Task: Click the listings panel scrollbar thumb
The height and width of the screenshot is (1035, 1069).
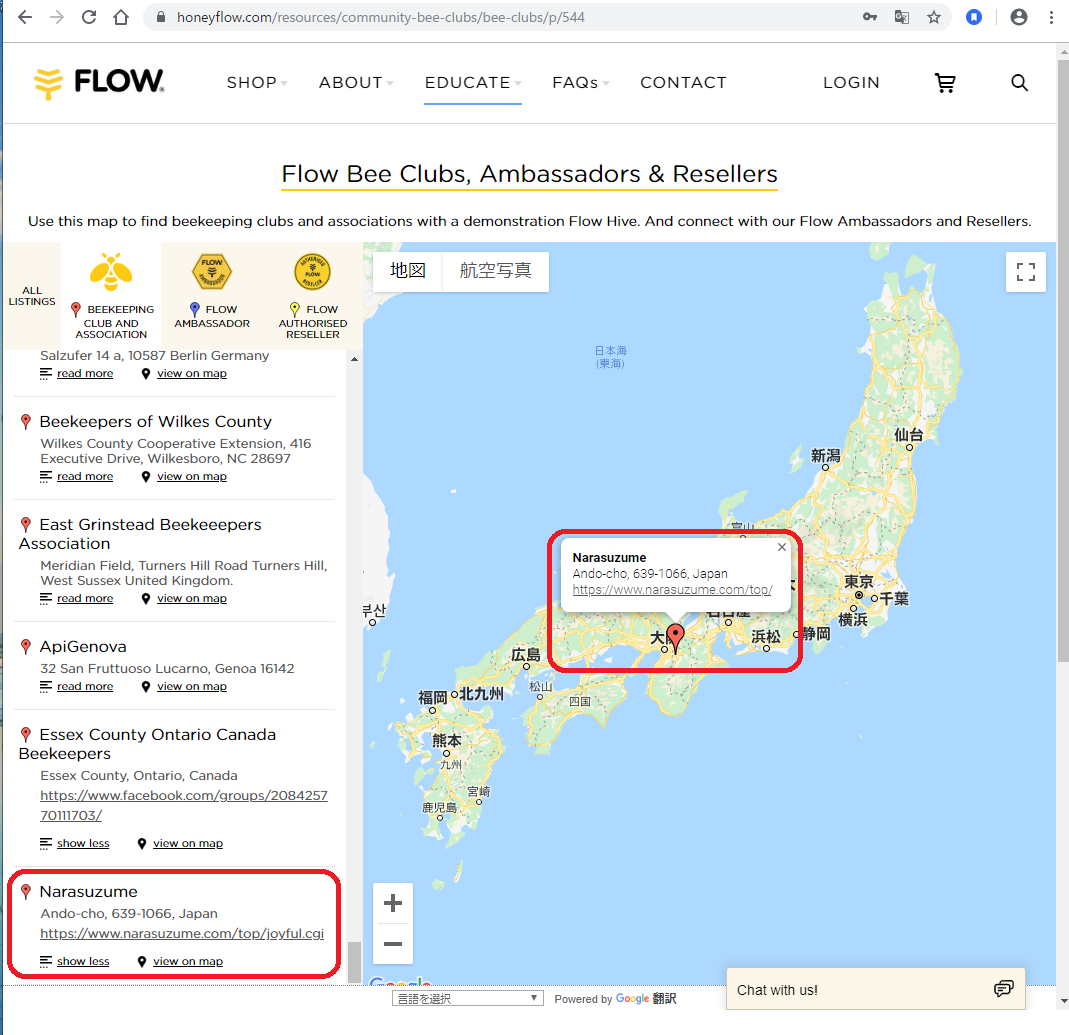Action: pyautogui.click(x=354, y=961)
